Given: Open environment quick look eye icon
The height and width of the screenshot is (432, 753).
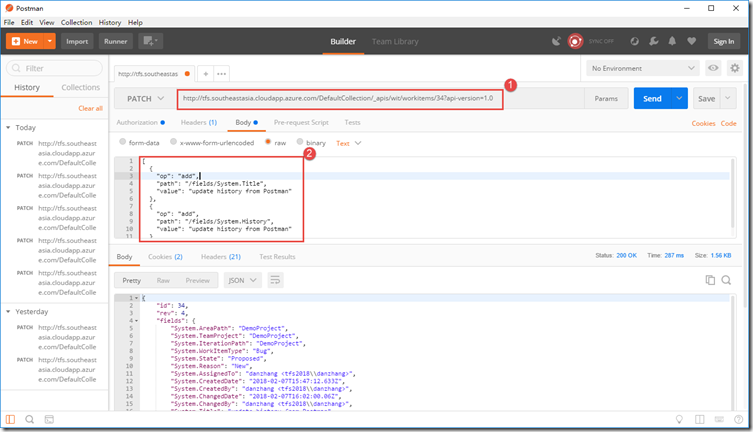Looking at the screenshot, I should click(x=713, y=68).
